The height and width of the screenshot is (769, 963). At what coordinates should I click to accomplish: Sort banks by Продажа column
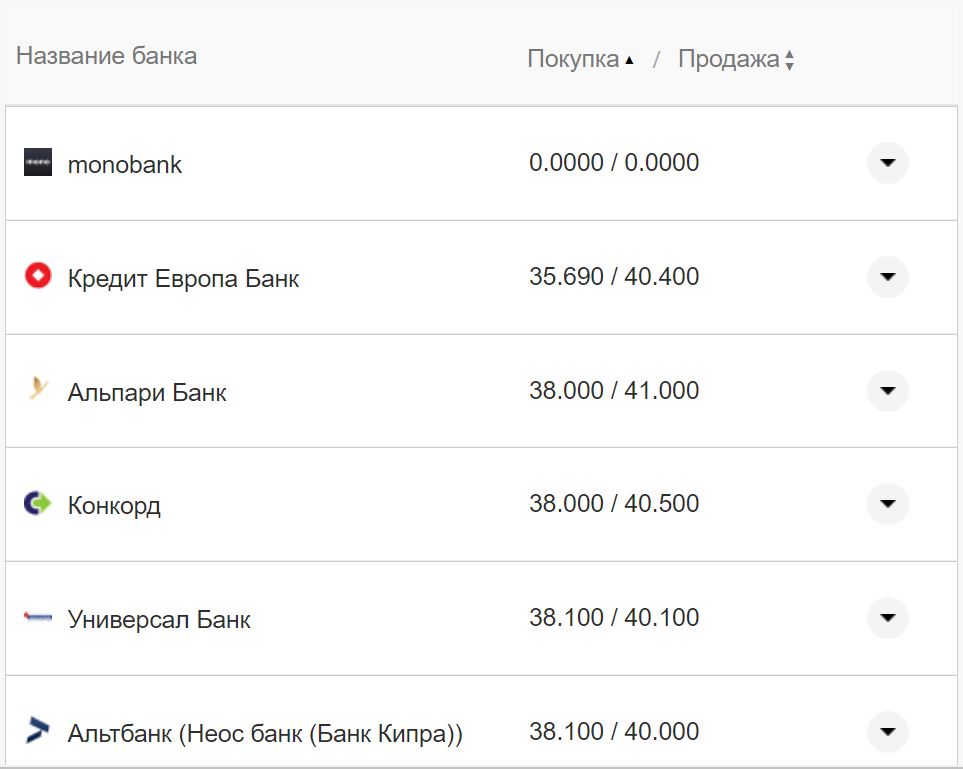[735, 59]
